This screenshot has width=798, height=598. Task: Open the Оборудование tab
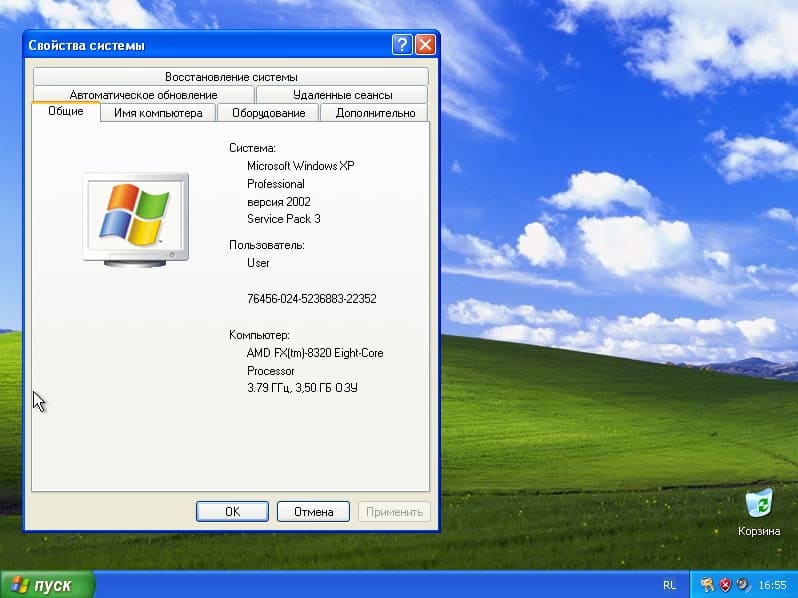point(268,113)
